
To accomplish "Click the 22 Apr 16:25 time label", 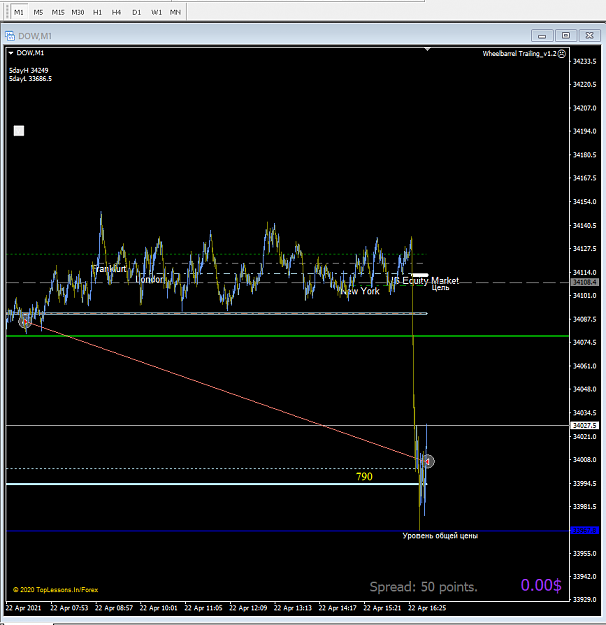I will pyautogui.click(x=427, y=608).
